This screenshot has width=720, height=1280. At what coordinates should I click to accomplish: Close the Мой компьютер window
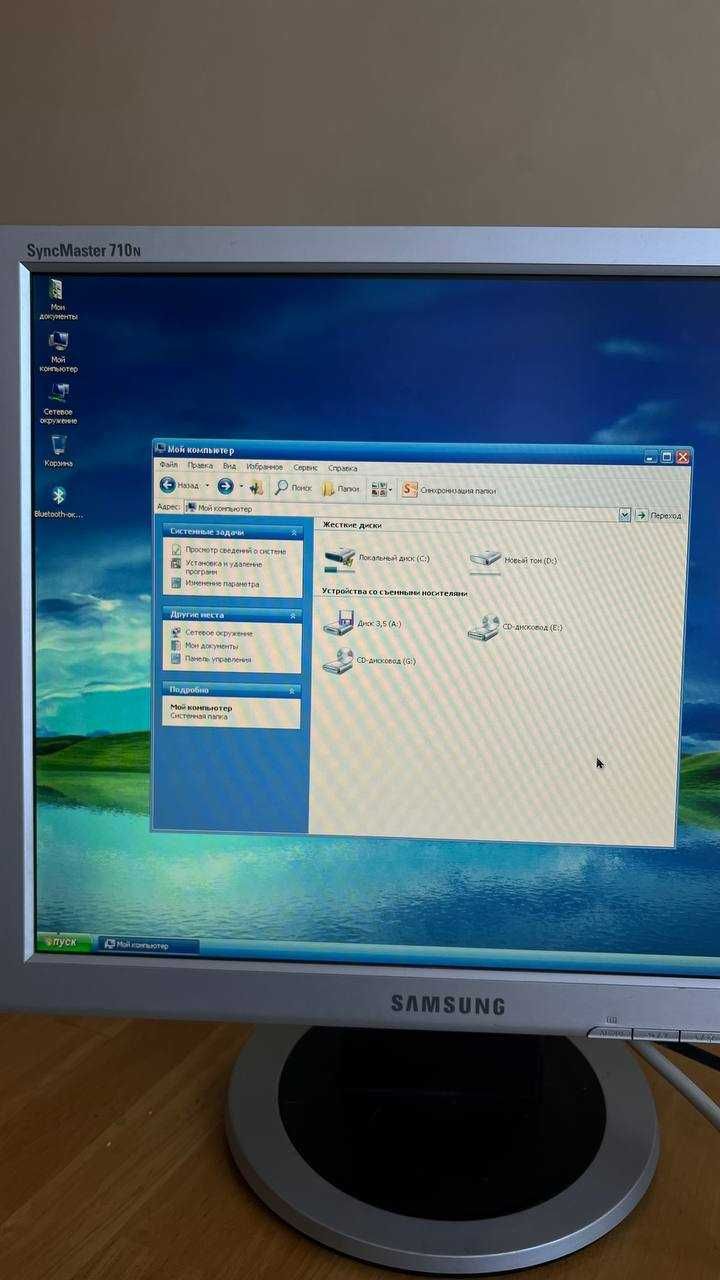tap(683, 457)
